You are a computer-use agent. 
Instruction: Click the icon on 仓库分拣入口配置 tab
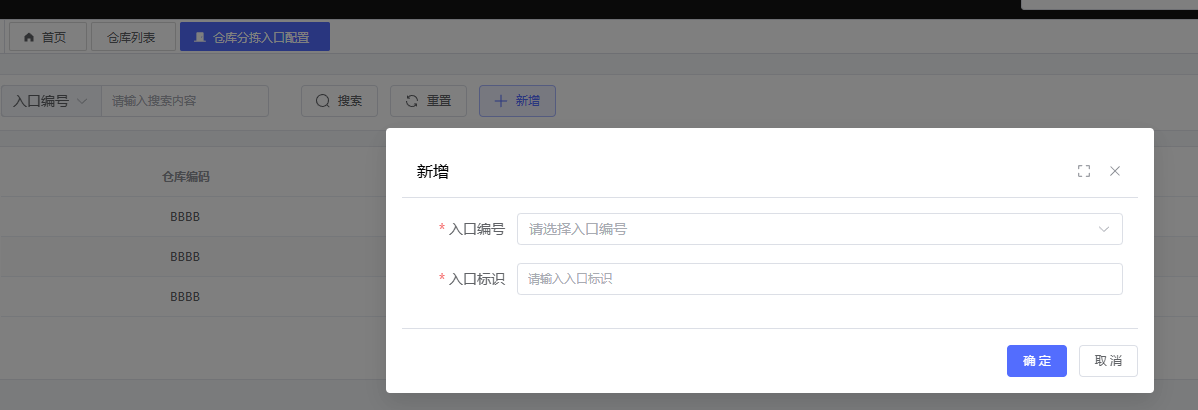coord(200,37)
